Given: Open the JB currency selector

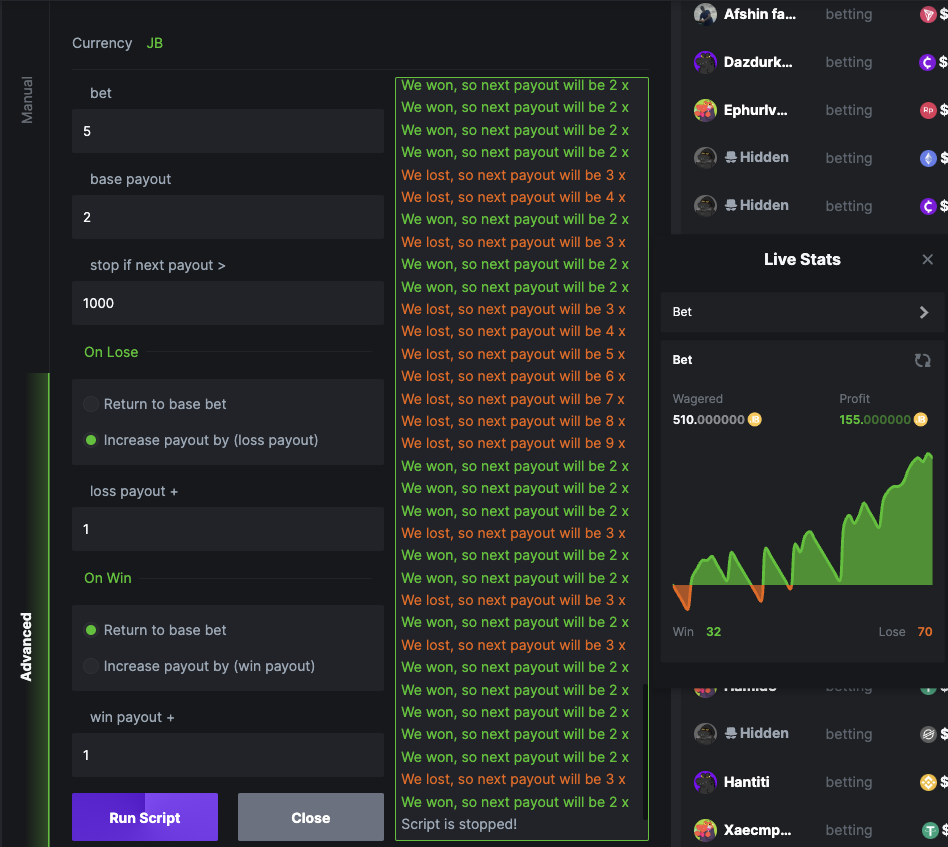Looking at the screenshot, I should [x=154, y=43].
